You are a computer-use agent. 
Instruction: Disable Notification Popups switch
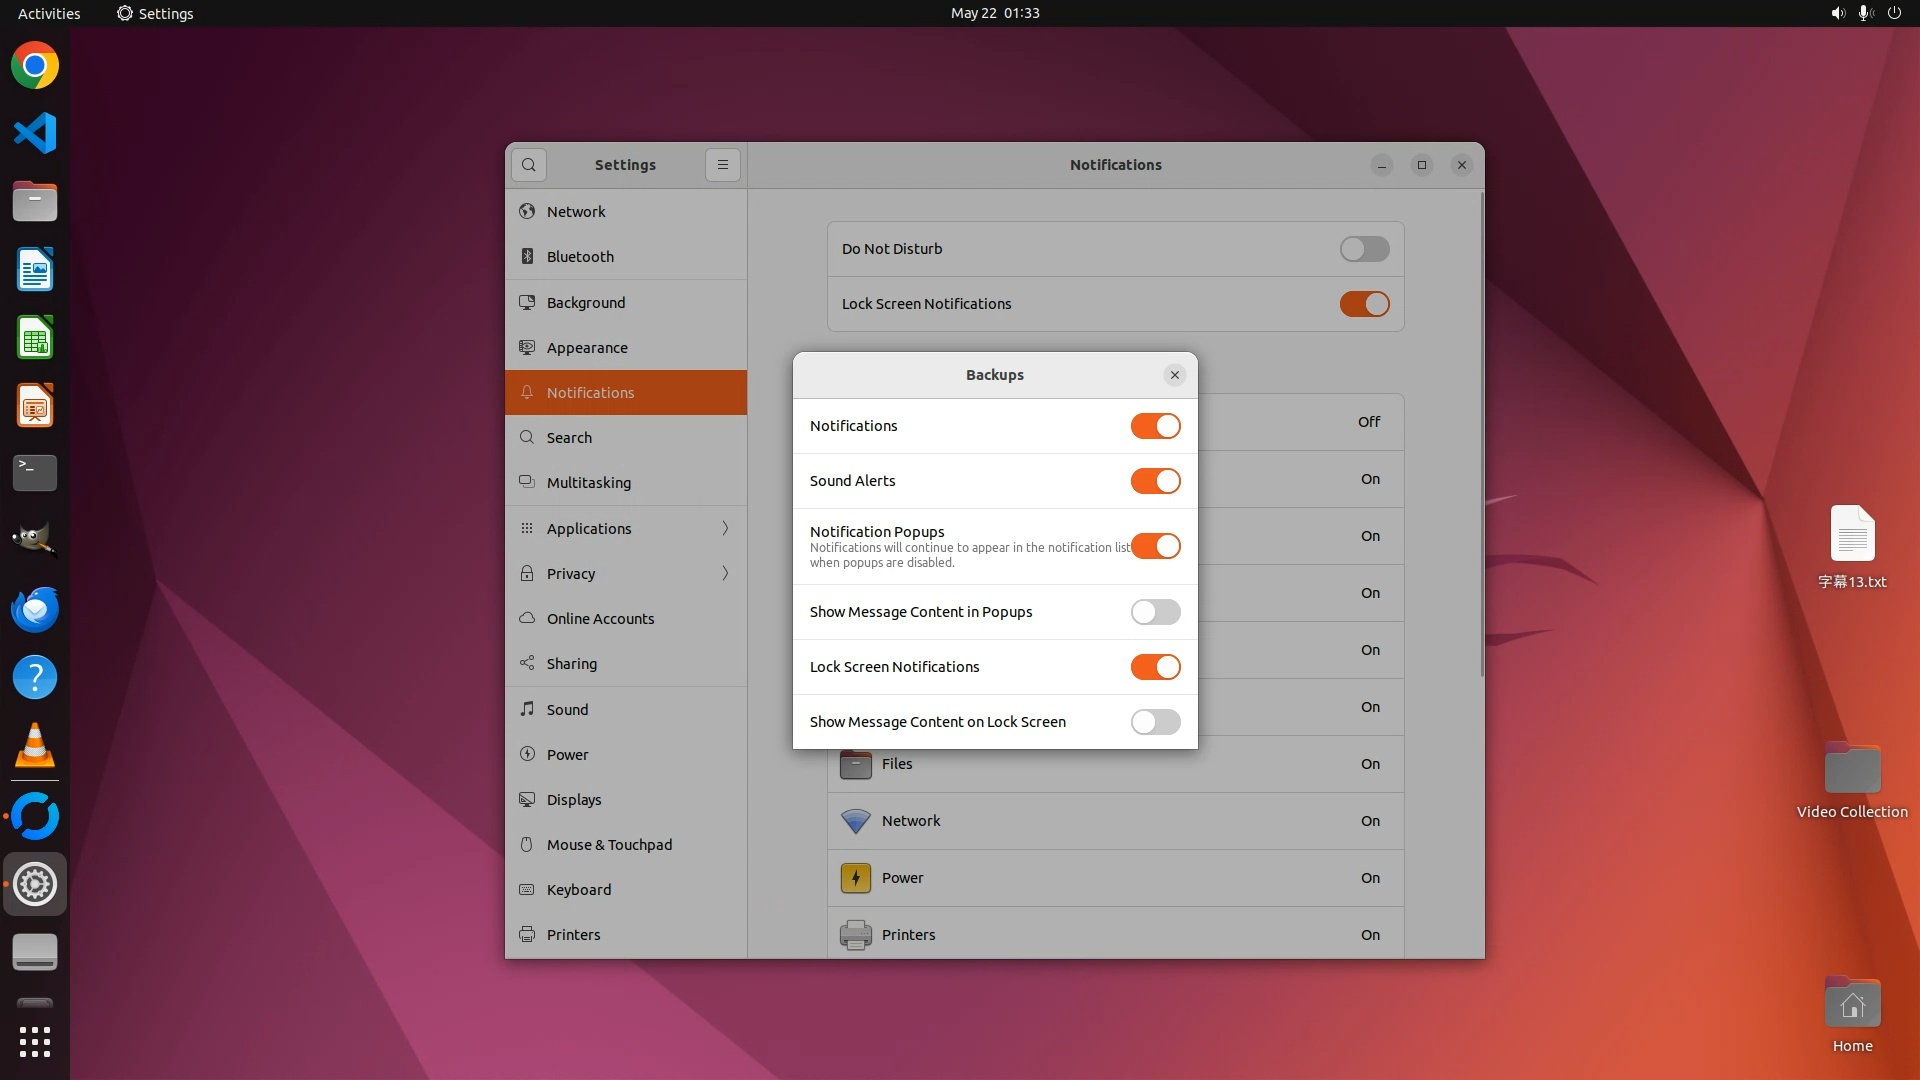(1155, 546)
